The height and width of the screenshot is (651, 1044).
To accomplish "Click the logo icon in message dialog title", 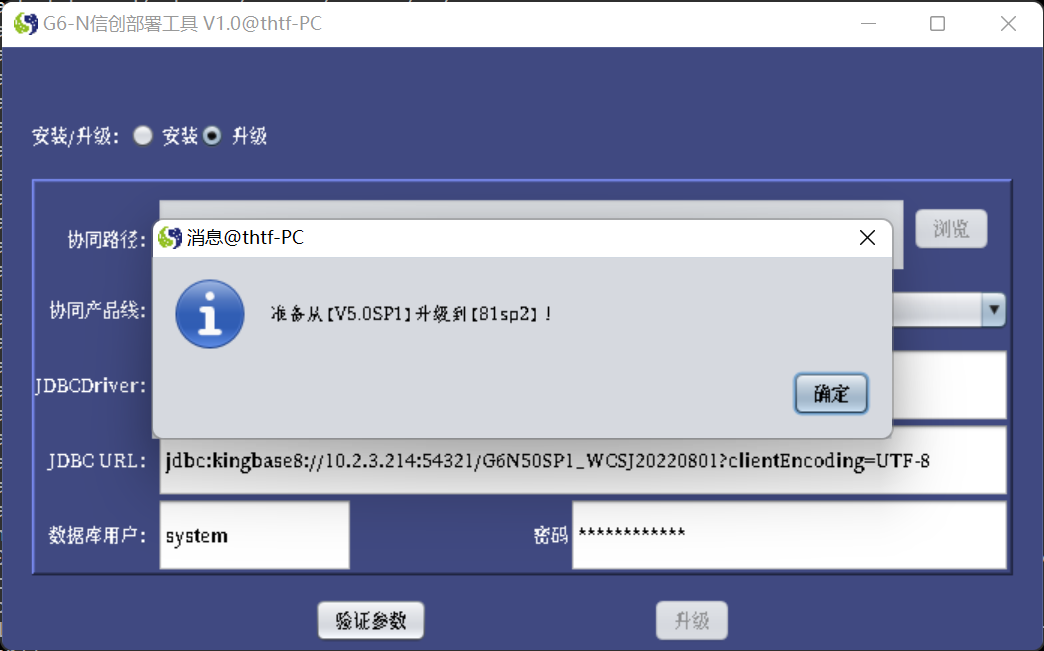I will (x=170, y=238).
